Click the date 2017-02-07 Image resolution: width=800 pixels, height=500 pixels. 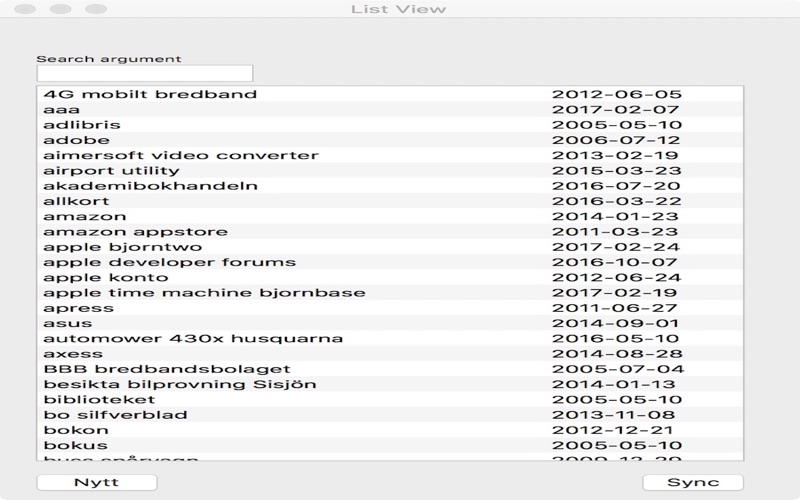coord(616,110)
